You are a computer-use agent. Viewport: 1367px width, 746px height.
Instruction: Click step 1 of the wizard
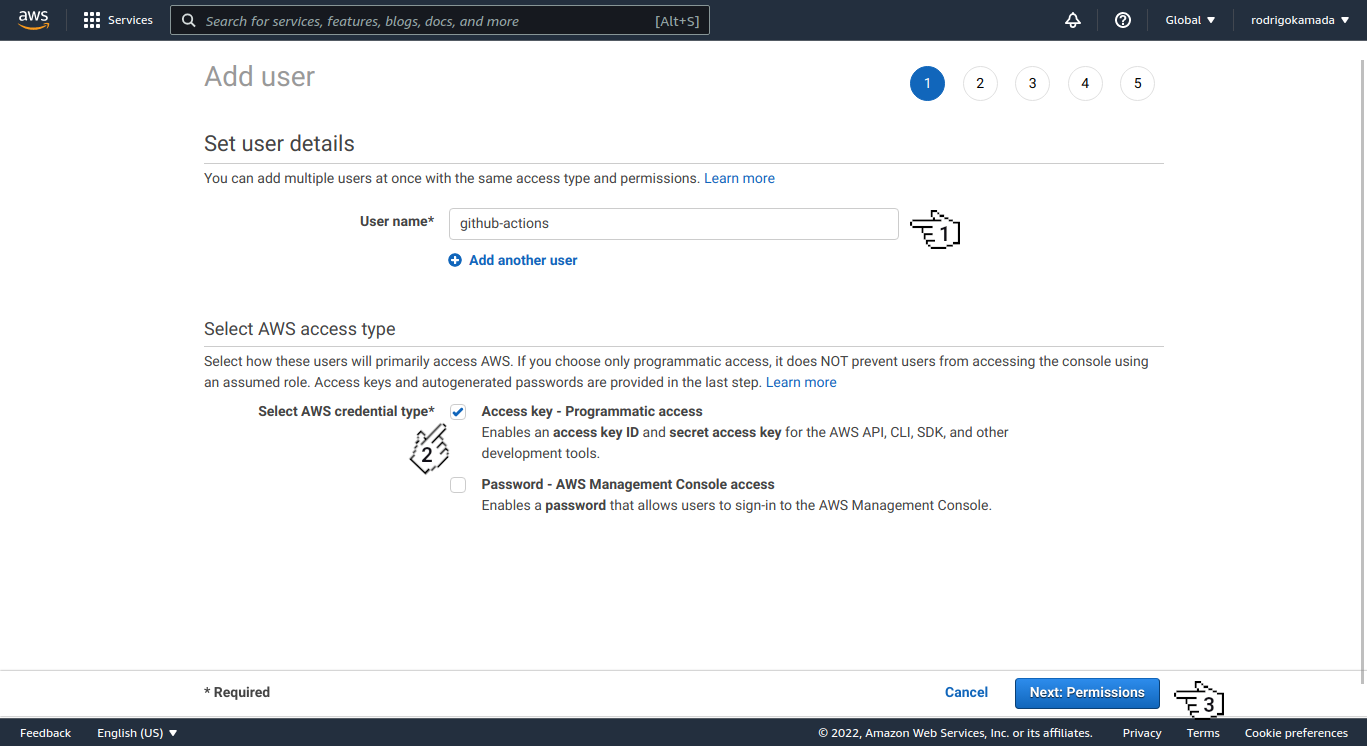click(927, 83)
